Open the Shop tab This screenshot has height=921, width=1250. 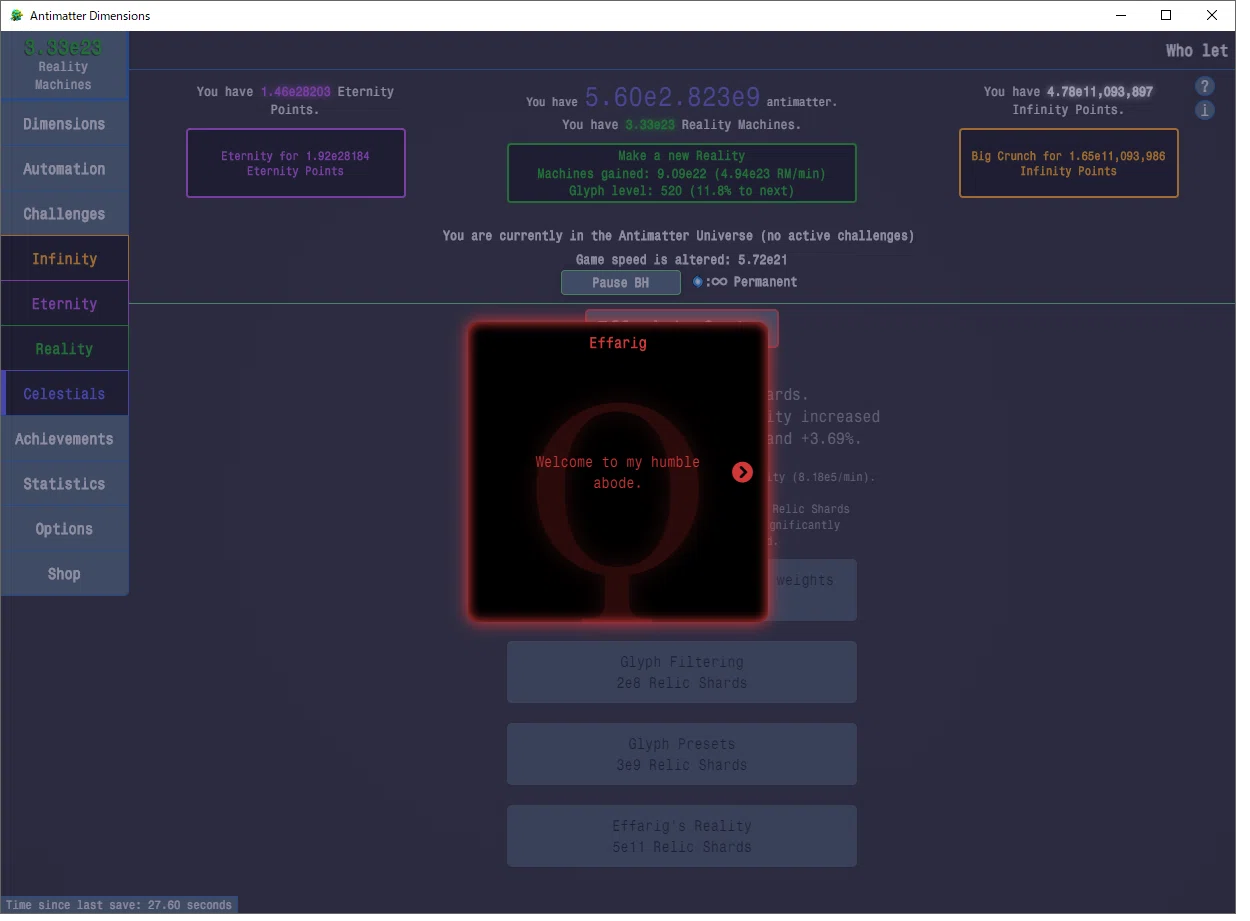point(64,574)
